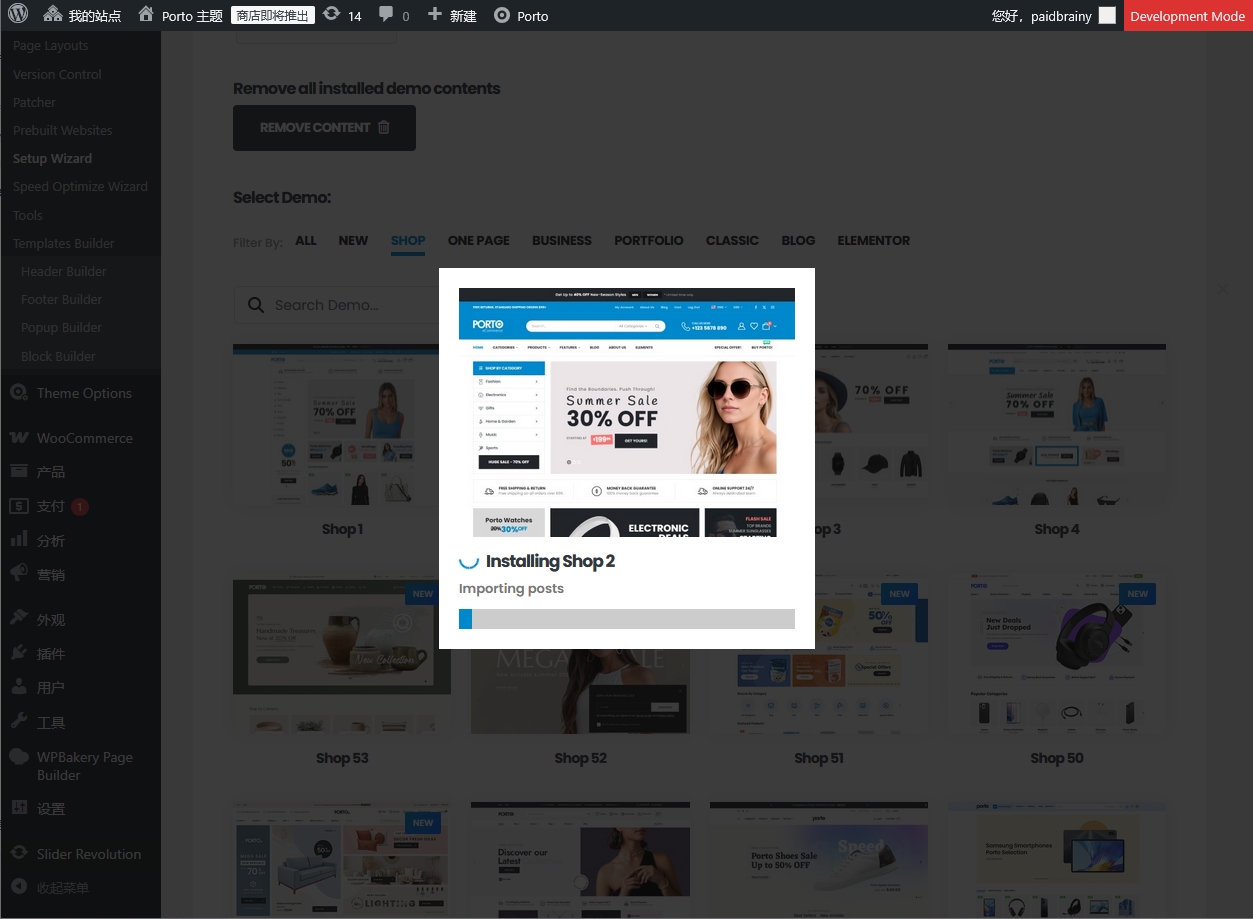This screenshot has width=1253, height=919.
Task: Open Speed Optimize Wizard in the sidebar
Action: pyautogui.click(x=80, y=186)
